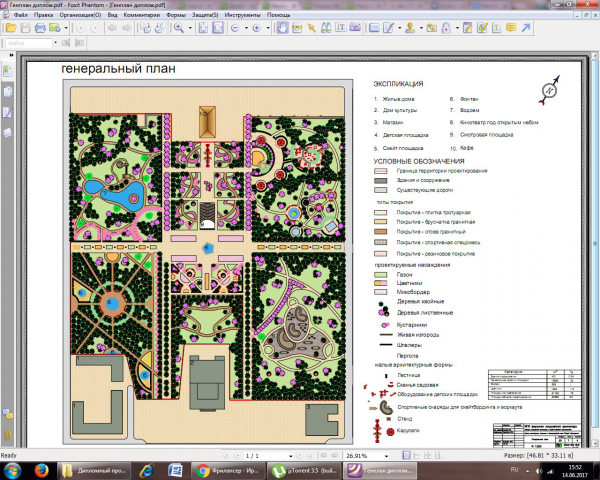Click the Open file folder icon
This screenshot has height=480, width=600.
point(11,28)
